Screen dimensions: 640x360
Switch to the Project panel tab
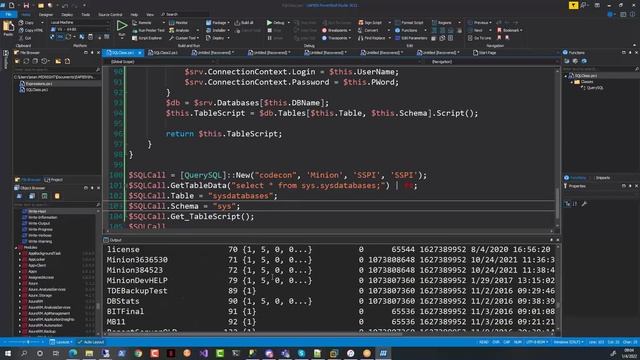point(53,180)
